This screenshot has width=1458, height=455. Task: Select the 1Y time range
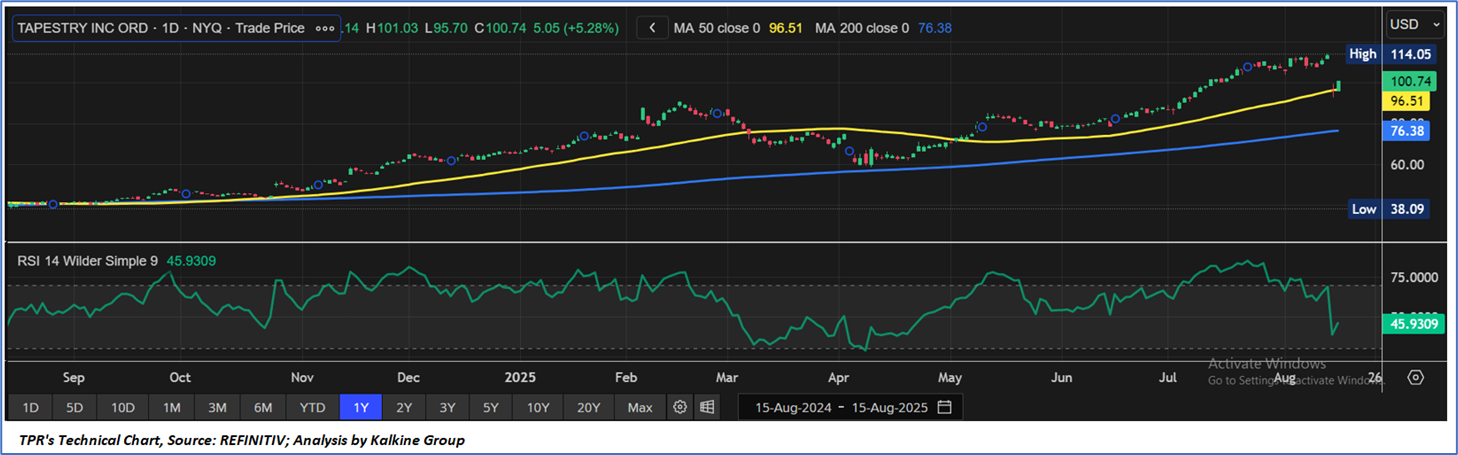click(x=361, y=407)
